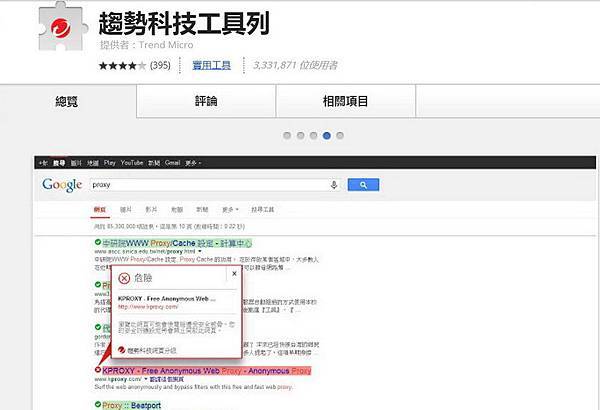
Task: Click 趨勢科技網頁分級 text in popup
Action: click(x=152, y=350)
